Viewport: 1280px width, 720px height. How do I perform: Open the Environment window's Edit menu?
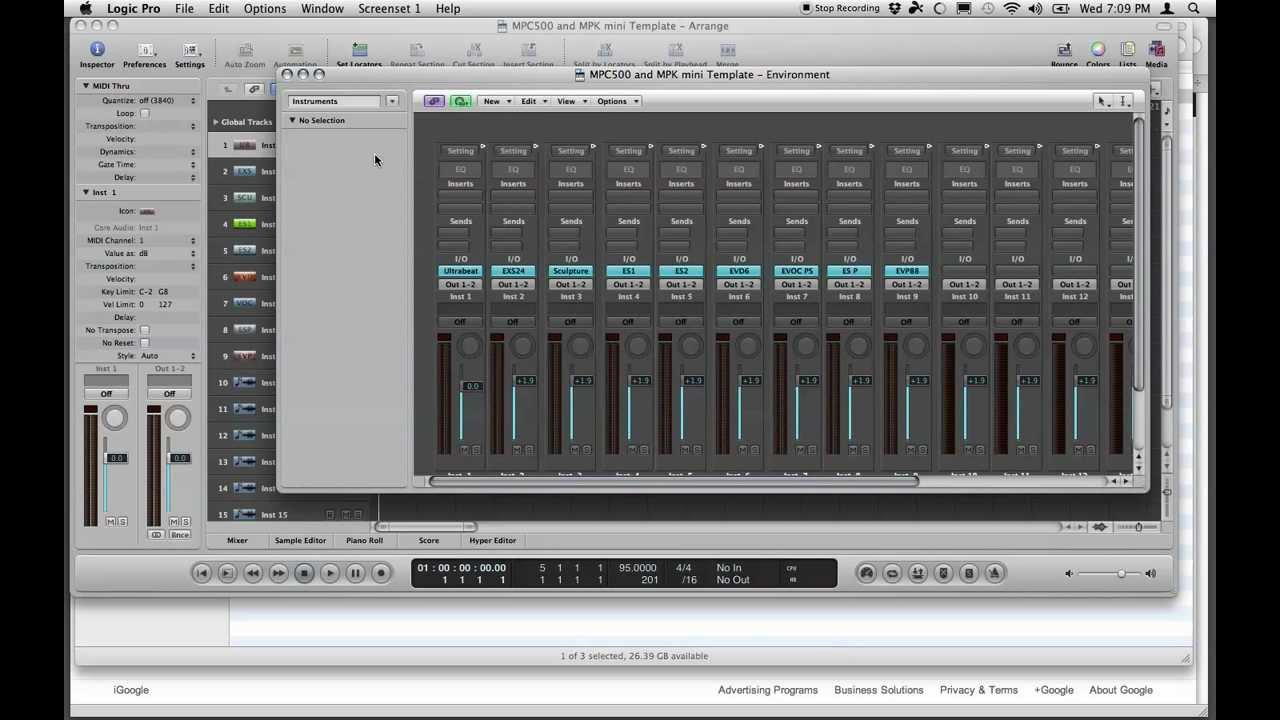[532, 101]
